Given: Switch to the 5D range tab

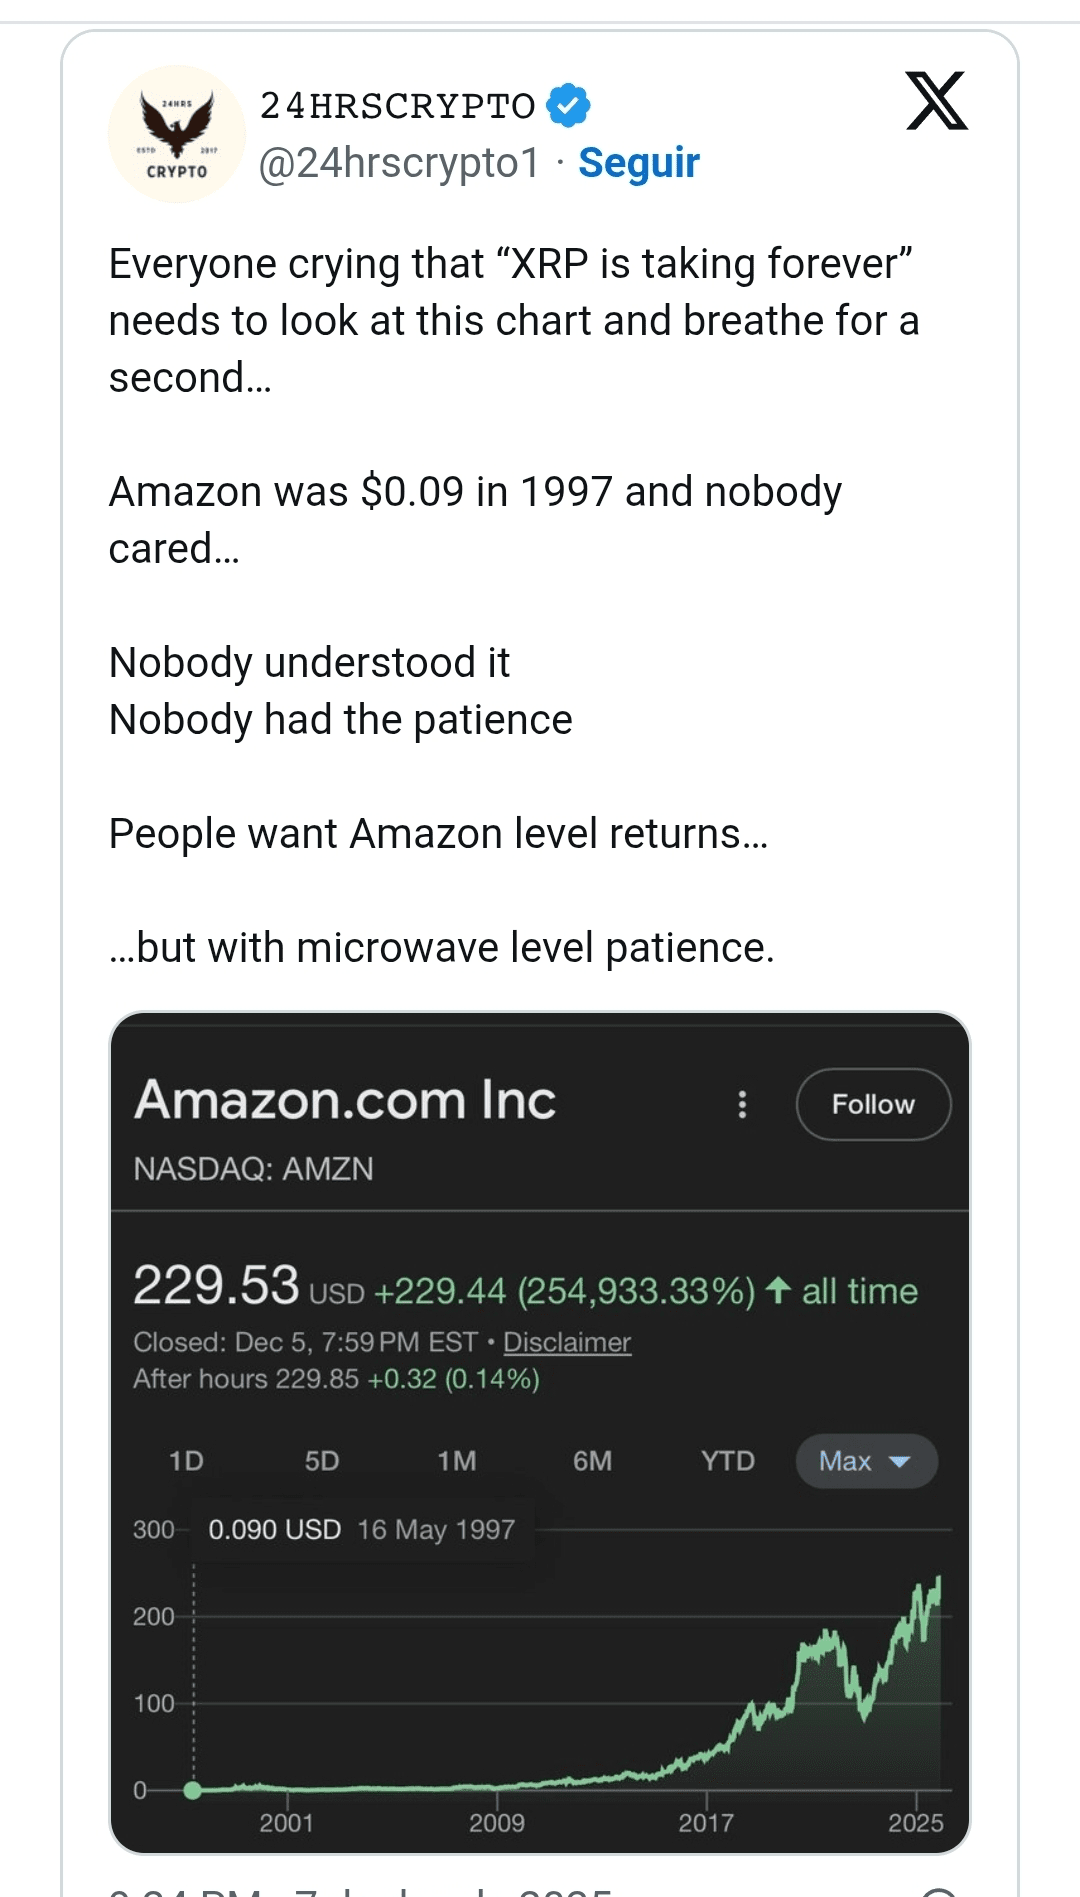Looking at the screenshot, I should pos(322,1461).
